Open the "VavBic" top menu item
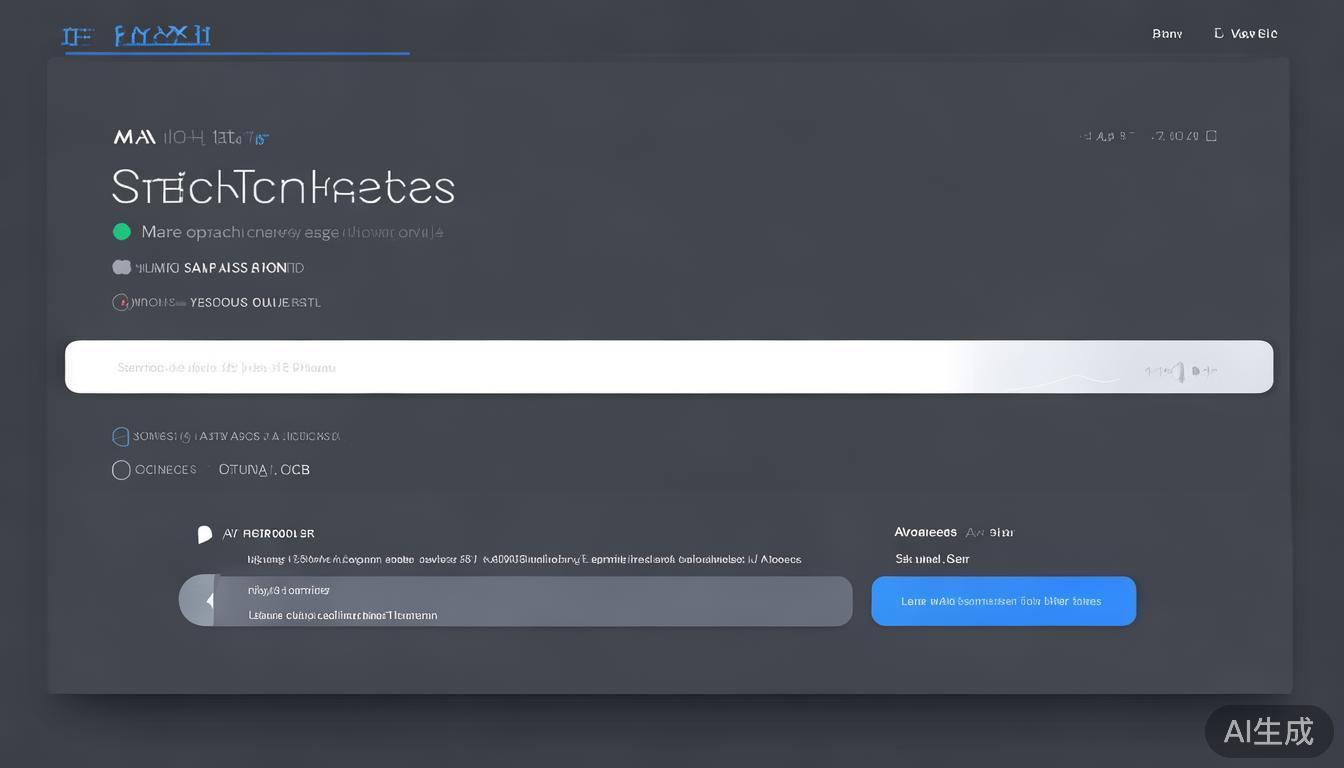The image size is (1344, 768). 1253,34
